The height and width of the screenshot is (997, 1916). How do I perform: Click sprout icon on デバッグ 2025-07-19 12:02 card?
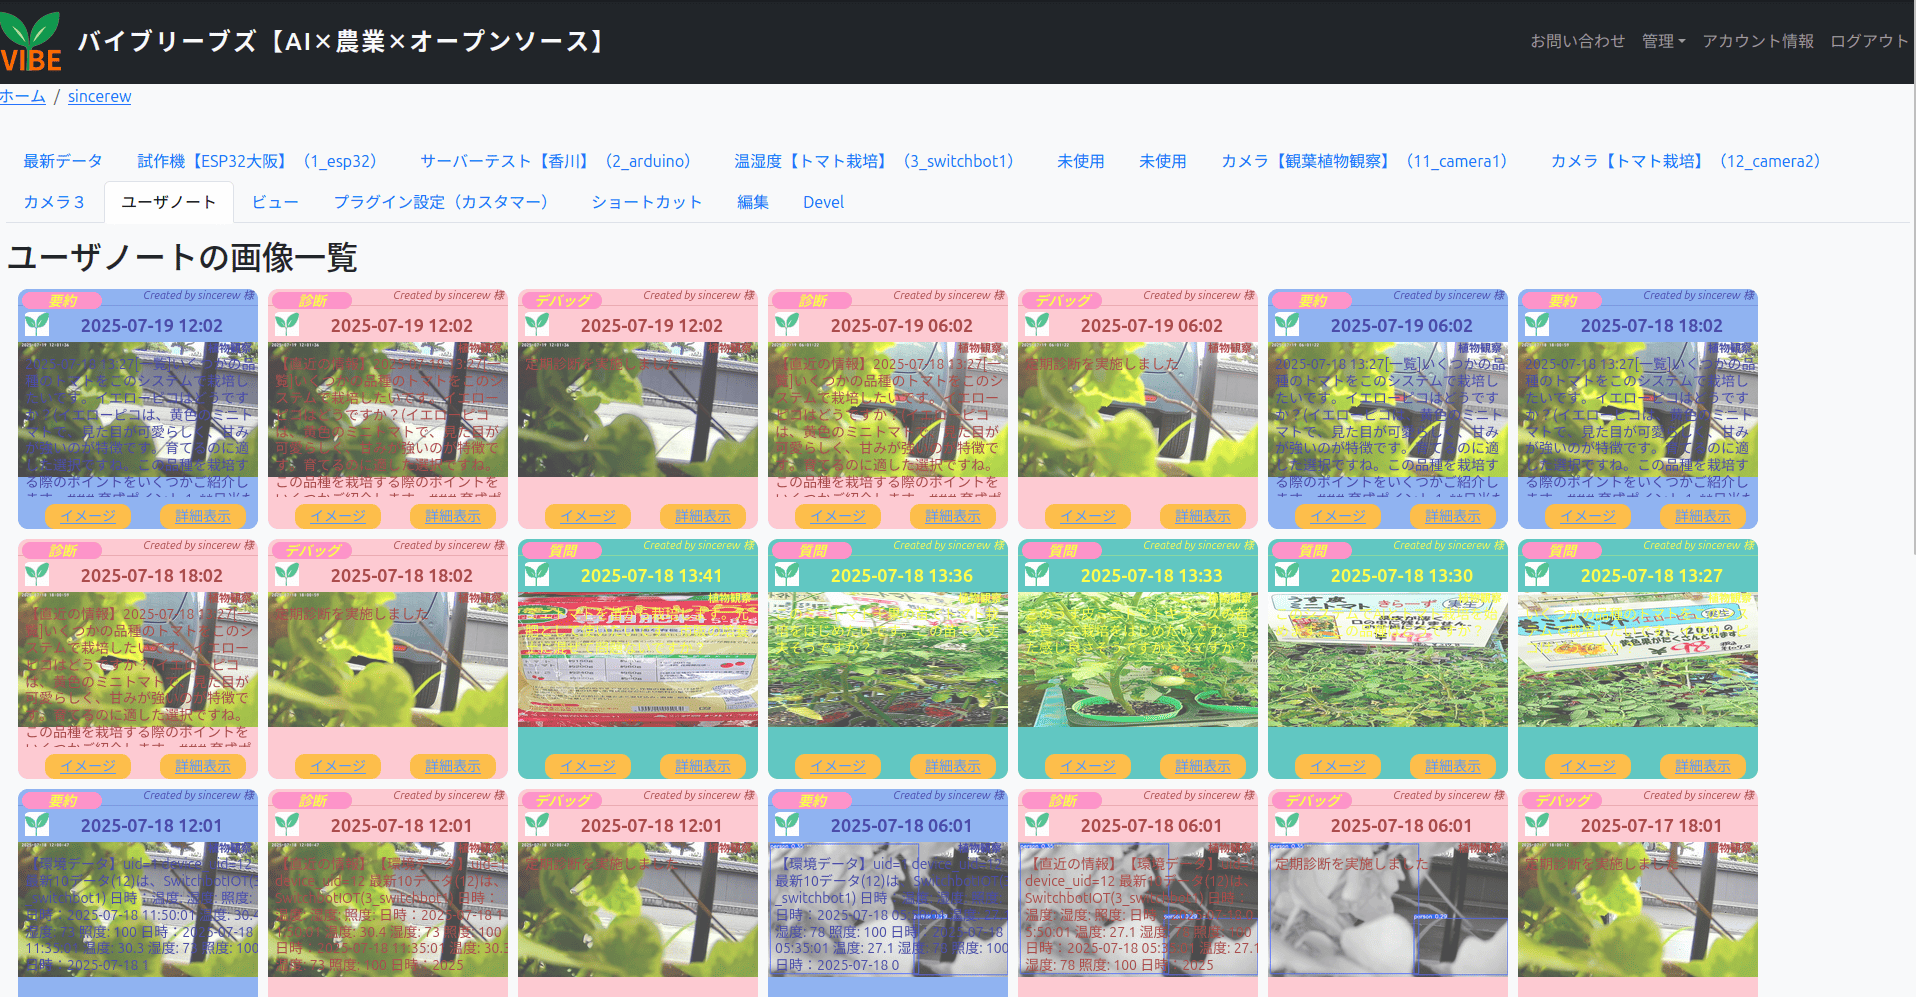click(x=537, y=324)
